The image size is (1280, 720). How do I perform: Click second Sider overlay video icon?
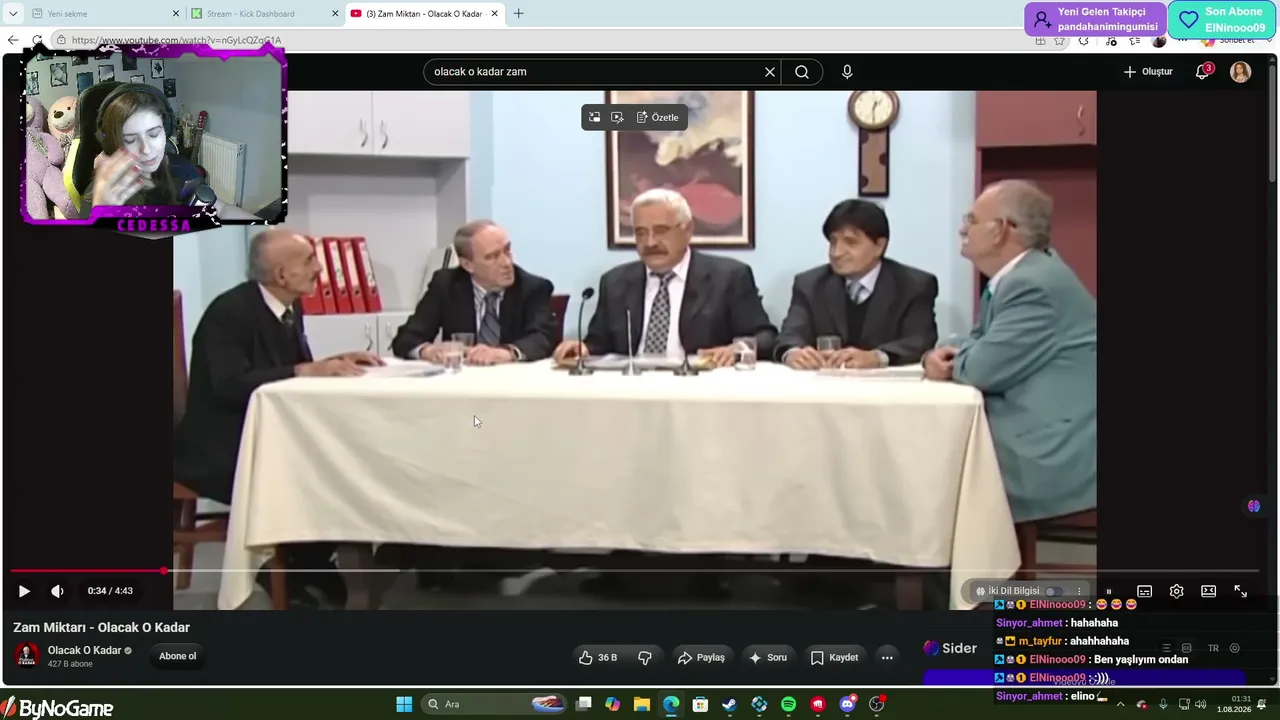[617, 117]
